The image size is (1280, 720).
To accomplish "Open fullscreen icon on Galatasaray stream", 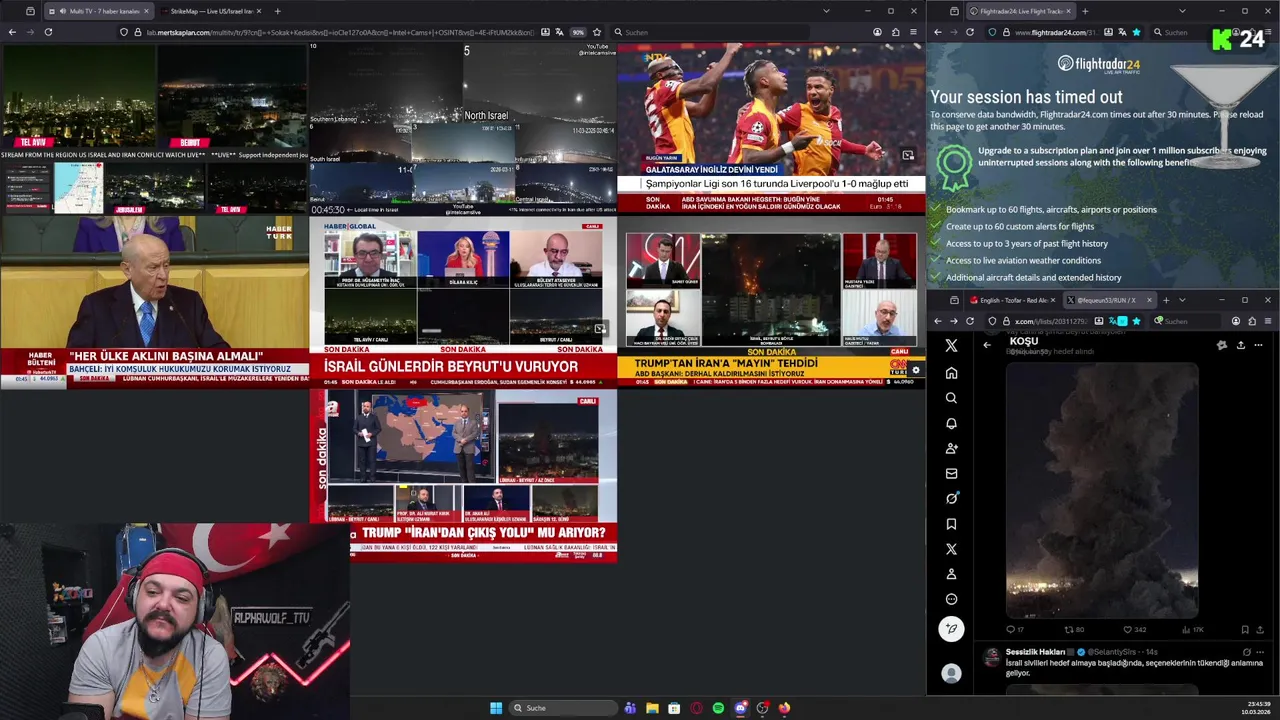I will pos(907,155).
